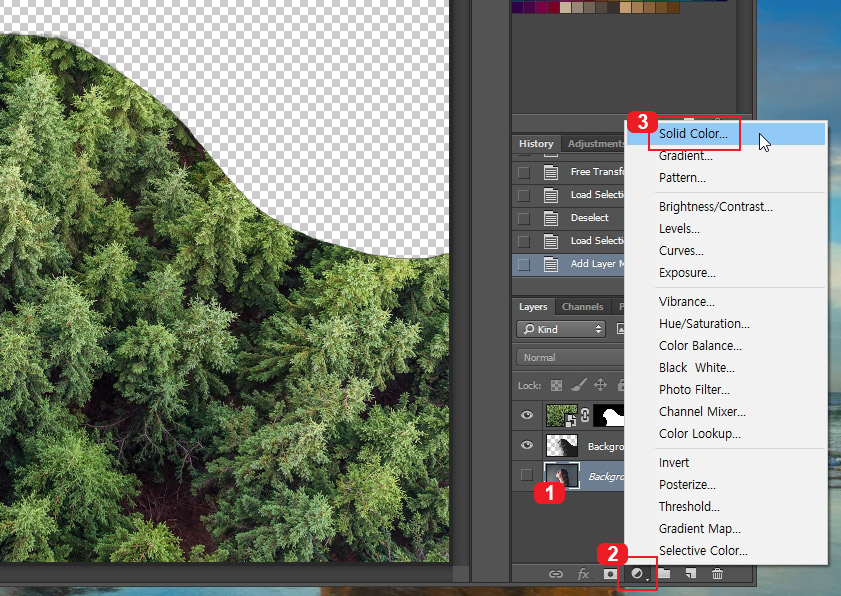Open the layer style fx menu
Image resolution: width=841 pixels, height=596 pixels.
[583, 574]
